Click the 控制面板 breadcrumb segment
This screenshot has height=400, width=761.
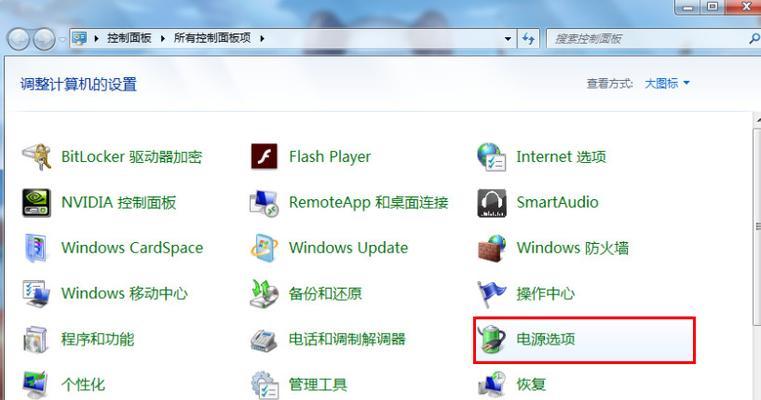pos(129,38)
